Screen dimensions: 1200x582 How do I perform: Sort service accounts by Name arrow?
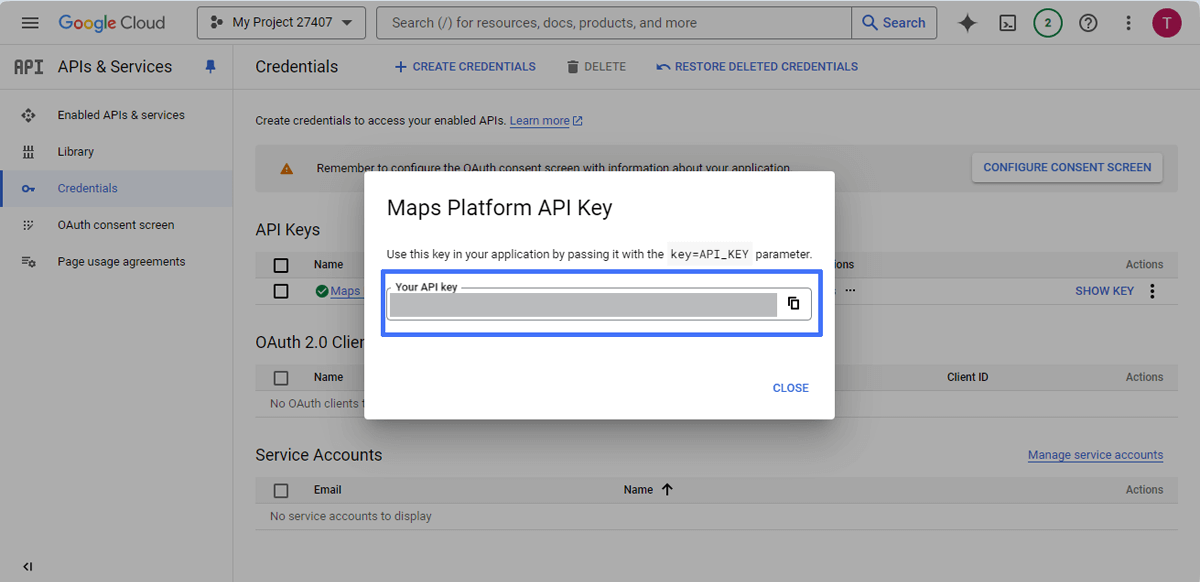click(667, 490)
